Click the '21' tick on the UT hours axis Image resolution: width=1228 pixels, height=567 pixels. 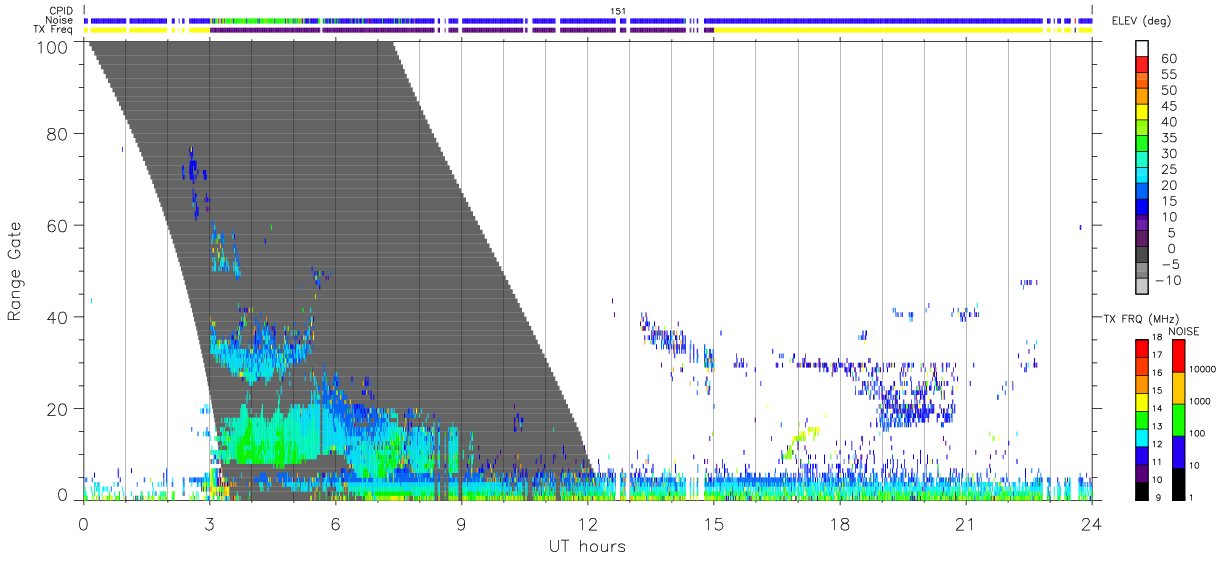point(965,523)
